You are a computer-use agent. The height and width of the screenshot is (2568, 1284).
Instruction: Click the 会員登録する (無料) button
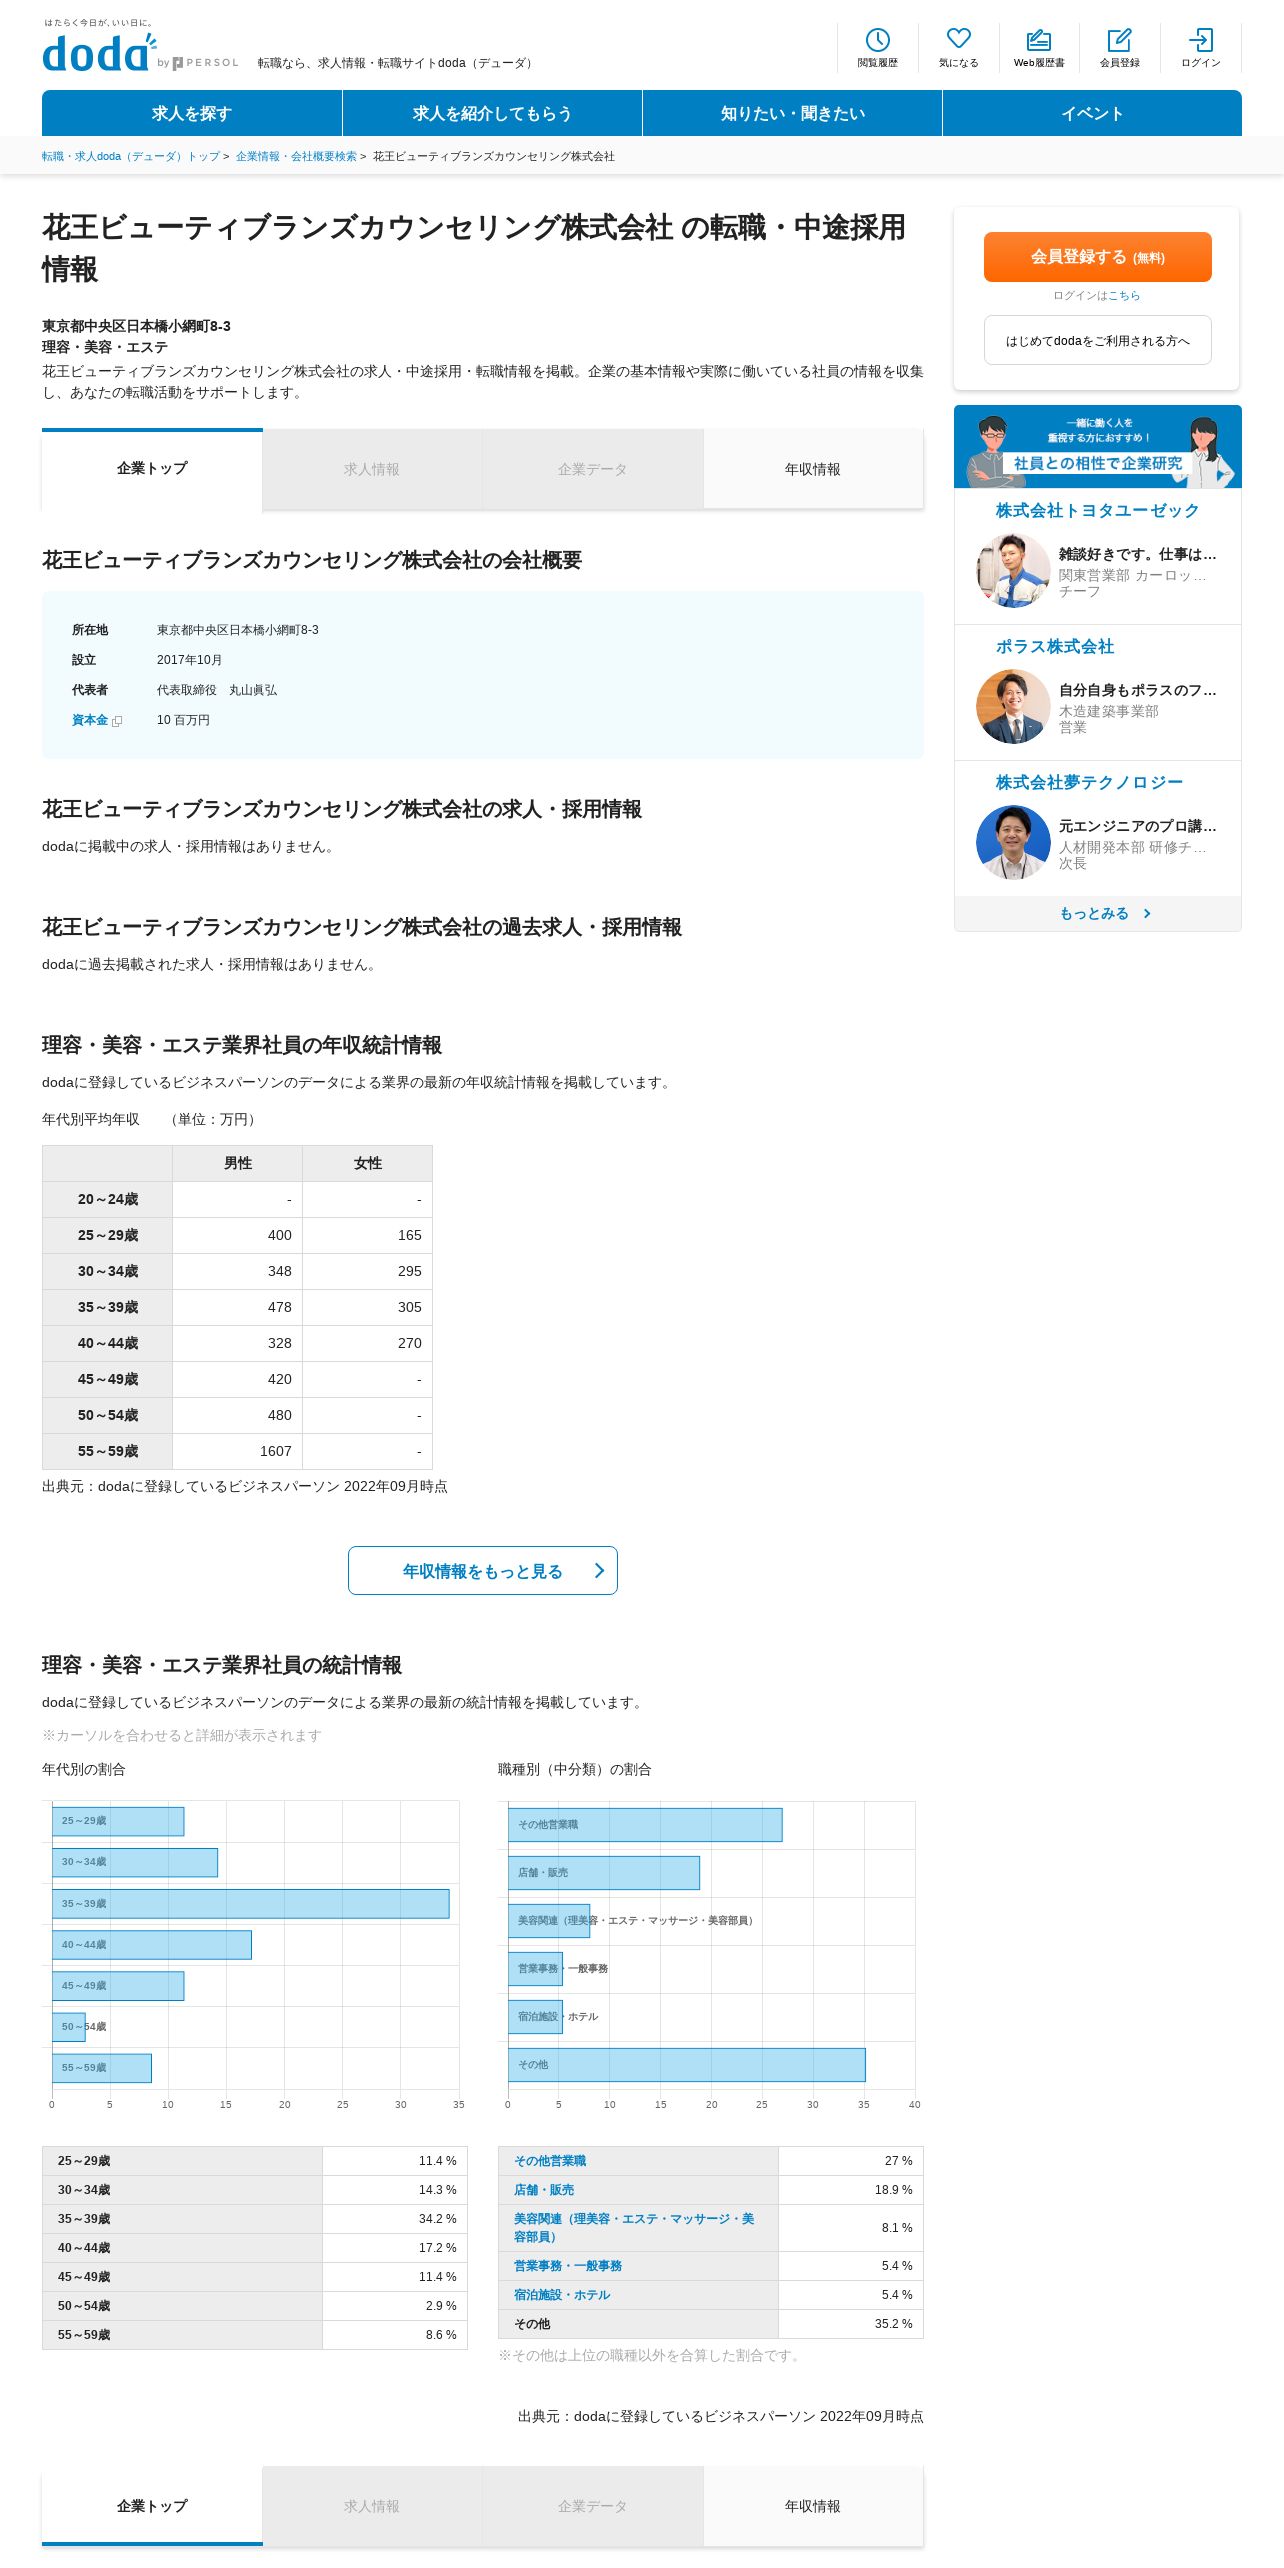click(1097, 257)
